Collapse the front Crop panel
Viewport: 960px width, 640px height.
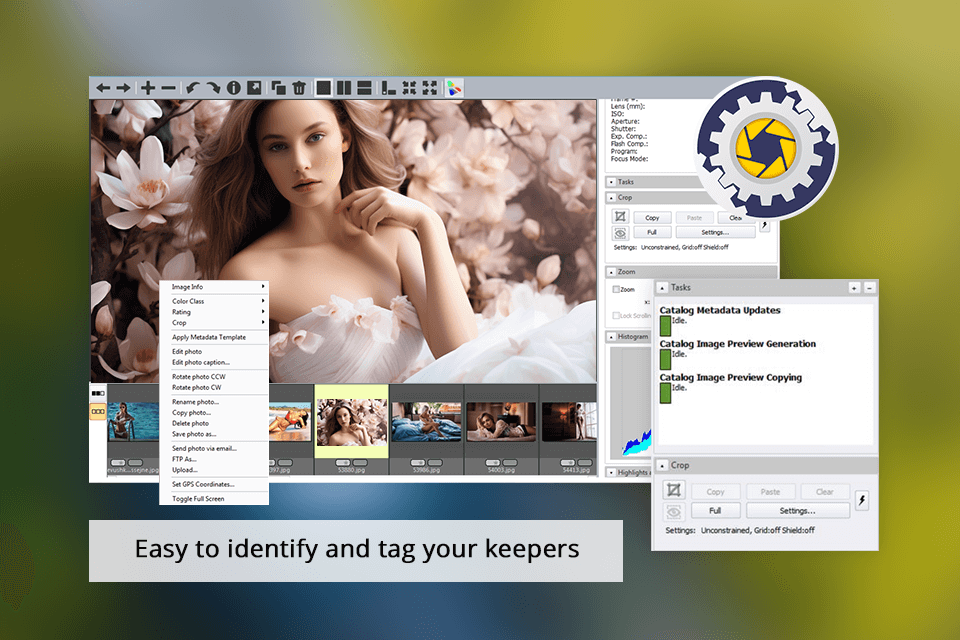pyautogui.click(x=662, y=465)
